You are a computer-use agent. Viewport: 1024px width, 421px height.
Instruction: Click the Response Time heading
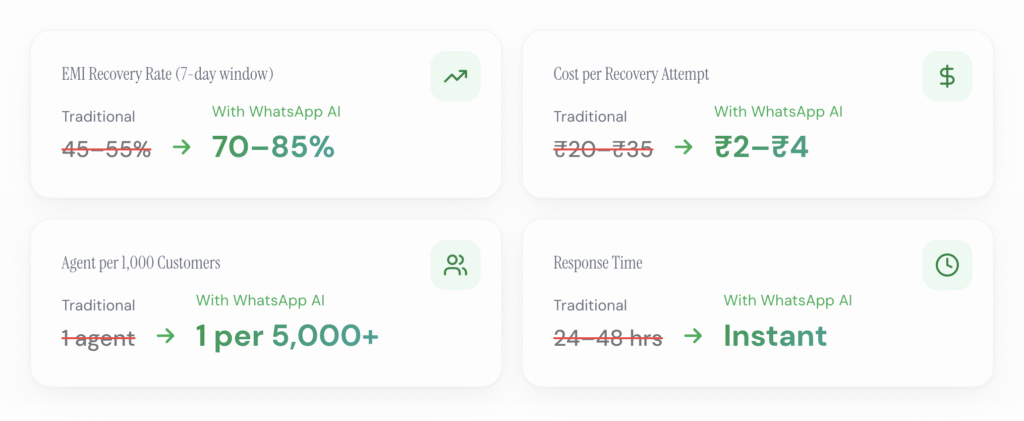598,264
